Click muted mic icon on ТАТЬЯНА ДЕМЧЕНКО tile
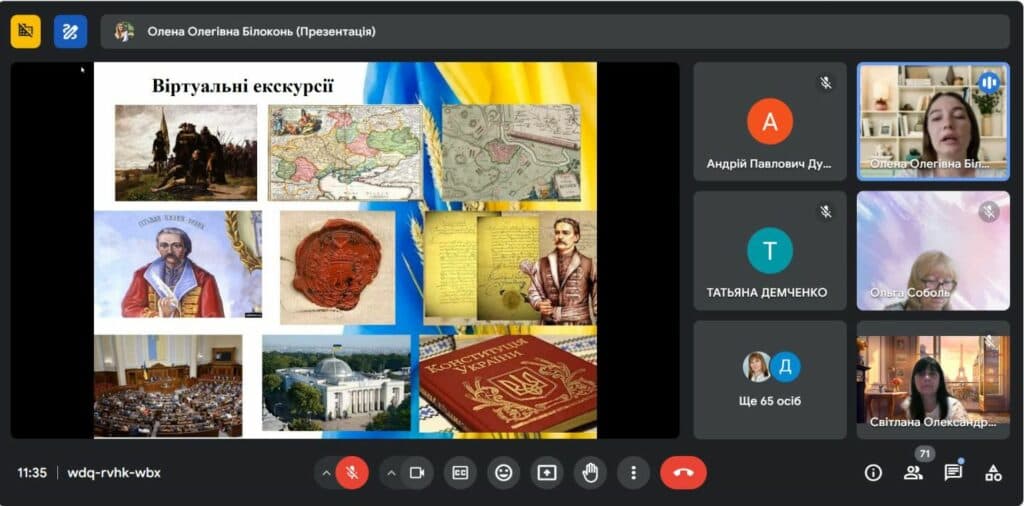This screenshot has height=506, width=1024. click(x=826, y=212)
